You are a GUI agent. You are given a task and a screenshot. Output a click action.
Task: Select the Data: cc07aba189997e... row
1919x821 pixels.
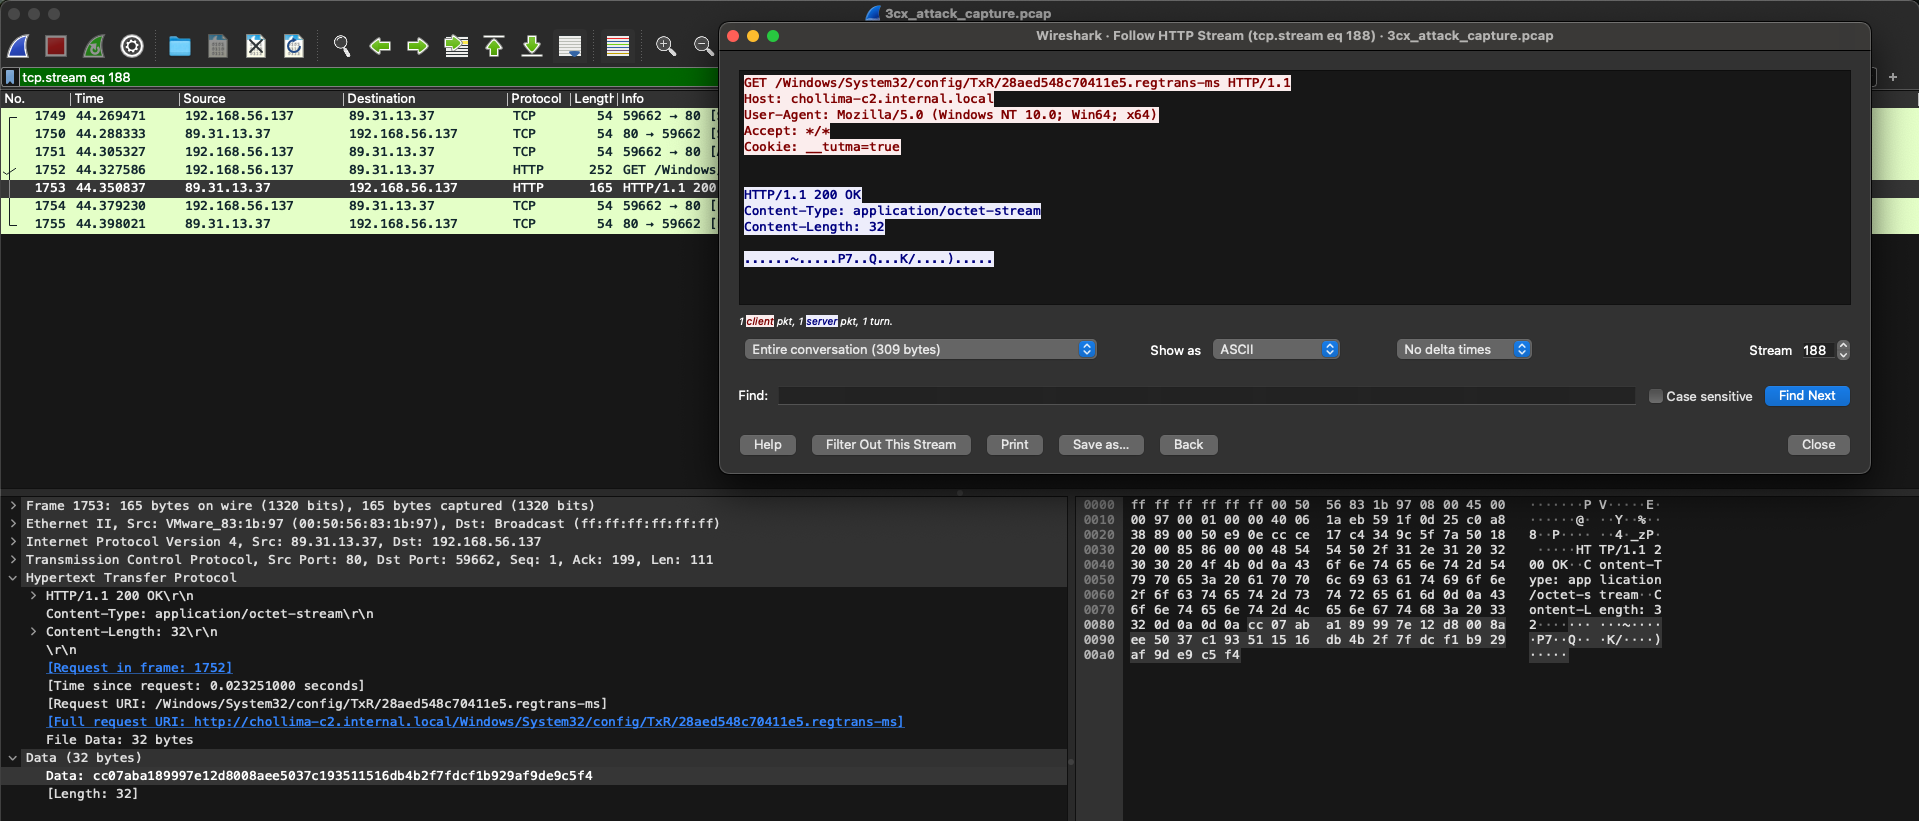click(534, 776)
